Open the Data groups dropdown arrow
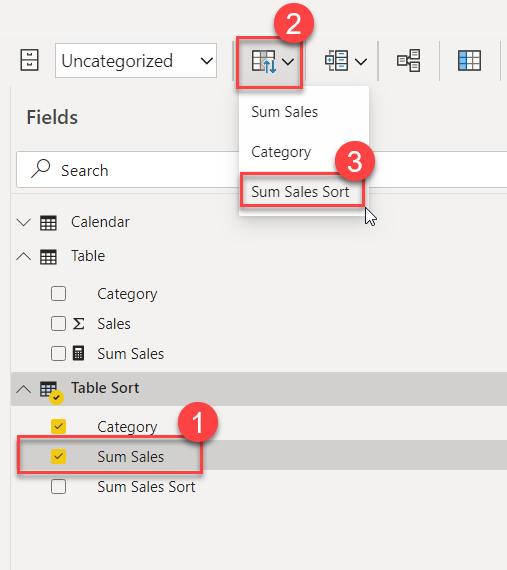Viewport: 507px width, 570px height. 361,61
